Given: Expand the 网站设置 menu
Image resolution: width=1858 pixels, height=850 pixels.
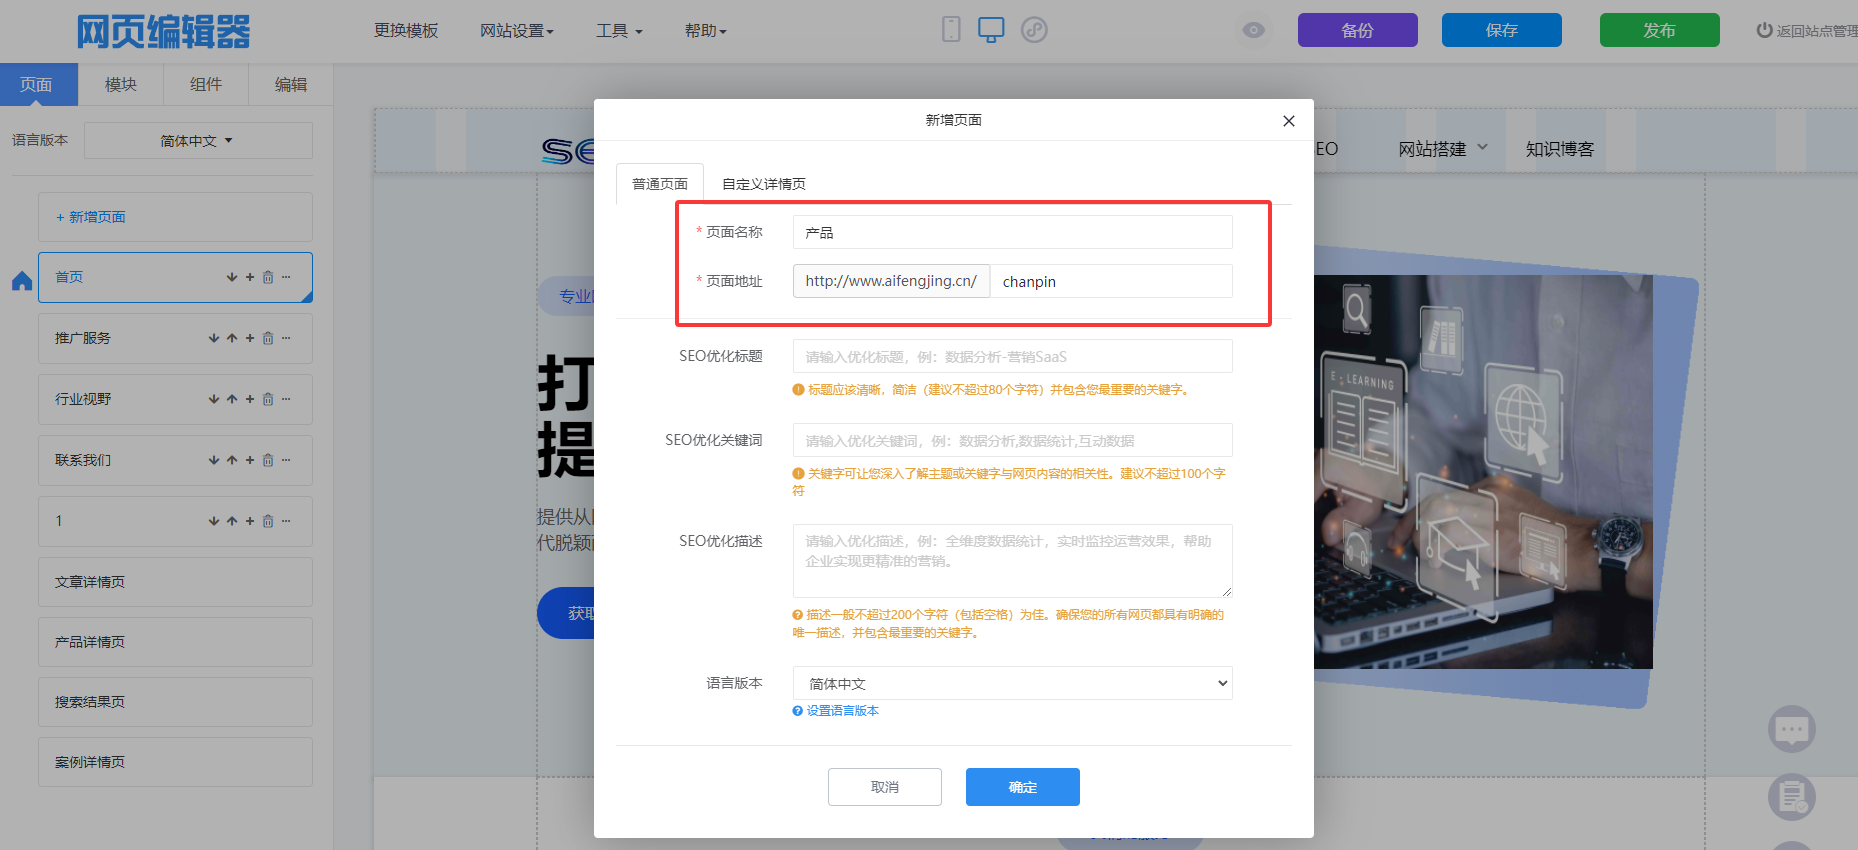Looking at the screenshot, I should click(516, 31).
